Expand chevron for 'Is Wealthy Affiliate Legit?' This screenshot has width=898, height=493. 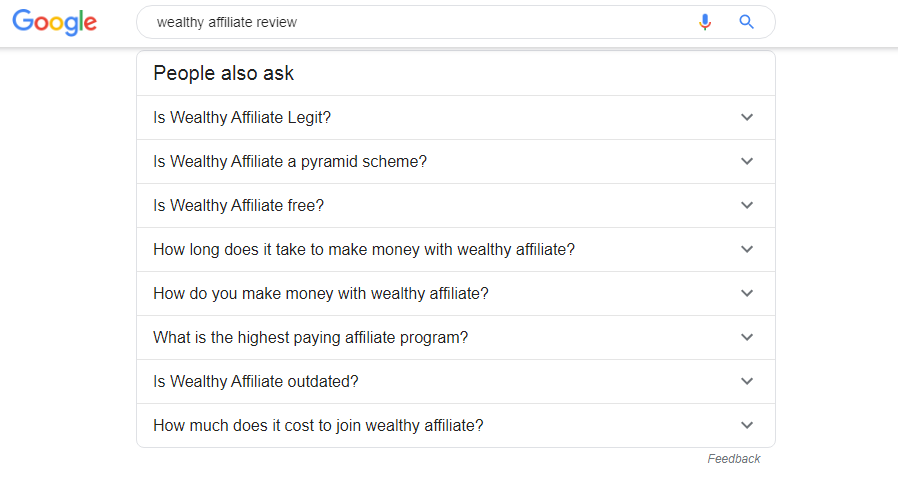pos(746,117)
